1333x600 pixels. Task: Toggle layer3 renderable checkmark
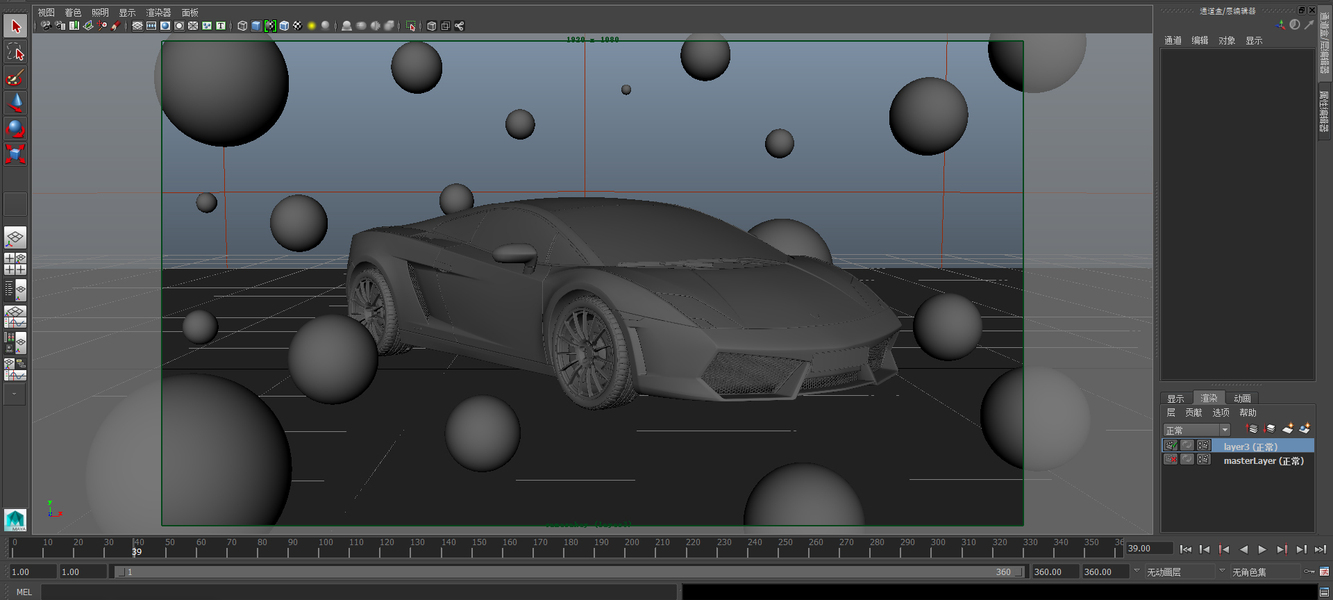point(1170,445)
